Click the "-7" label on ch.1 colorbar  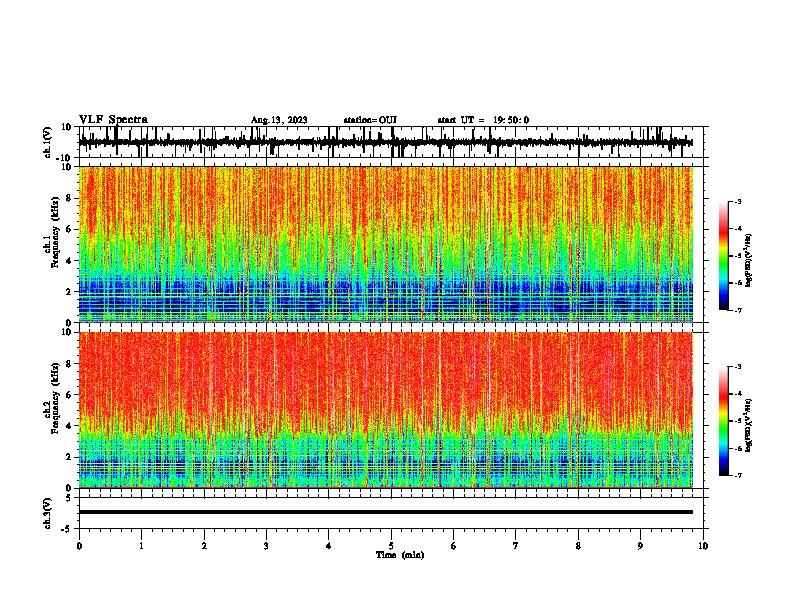tap(738, 310)
